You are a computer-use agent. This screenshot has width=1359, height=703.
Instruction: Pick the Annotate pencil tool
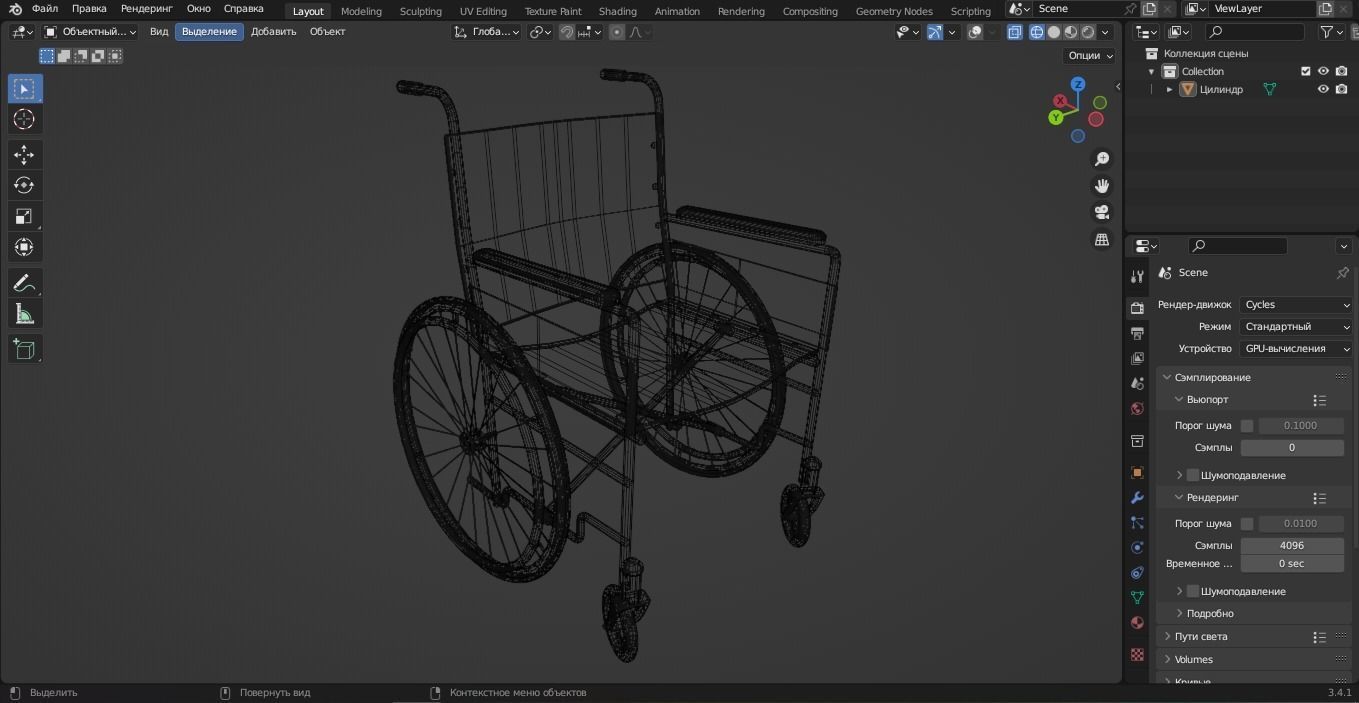[25, 283]
